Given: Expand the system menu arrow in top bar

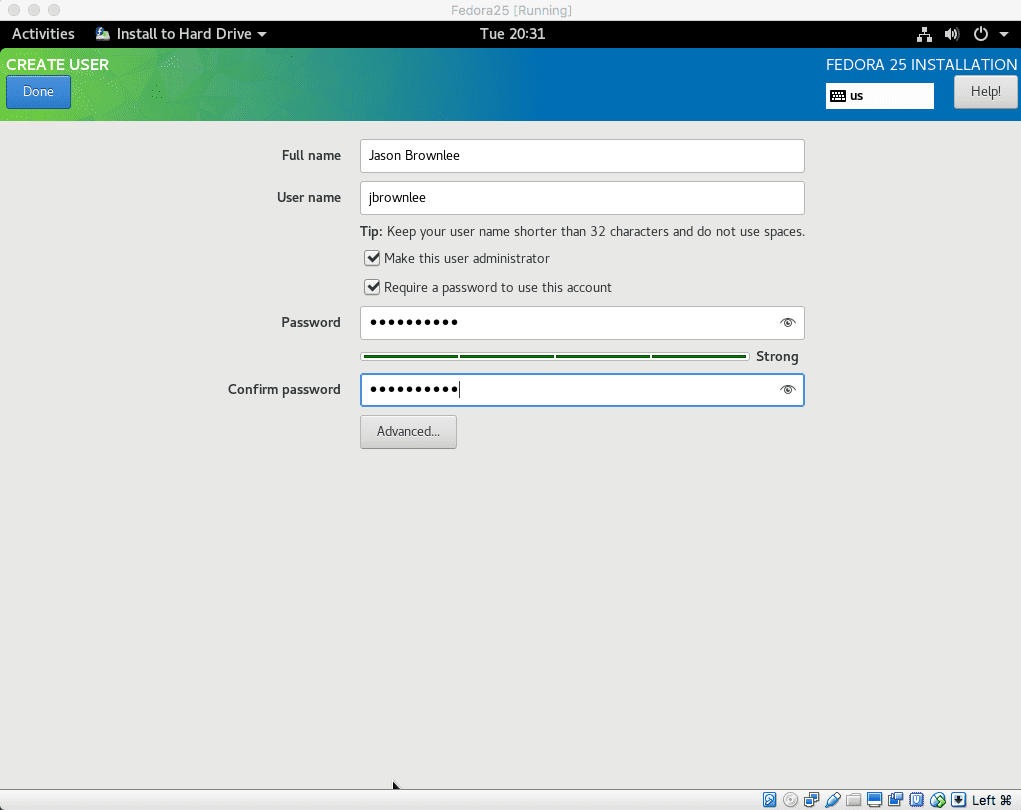Looking at the screenshot, I should 1003,34.
